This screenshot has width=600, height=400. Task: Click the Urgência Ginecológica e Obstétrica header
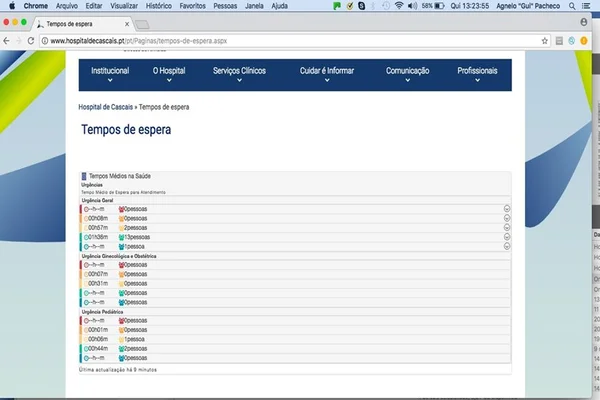119,256
